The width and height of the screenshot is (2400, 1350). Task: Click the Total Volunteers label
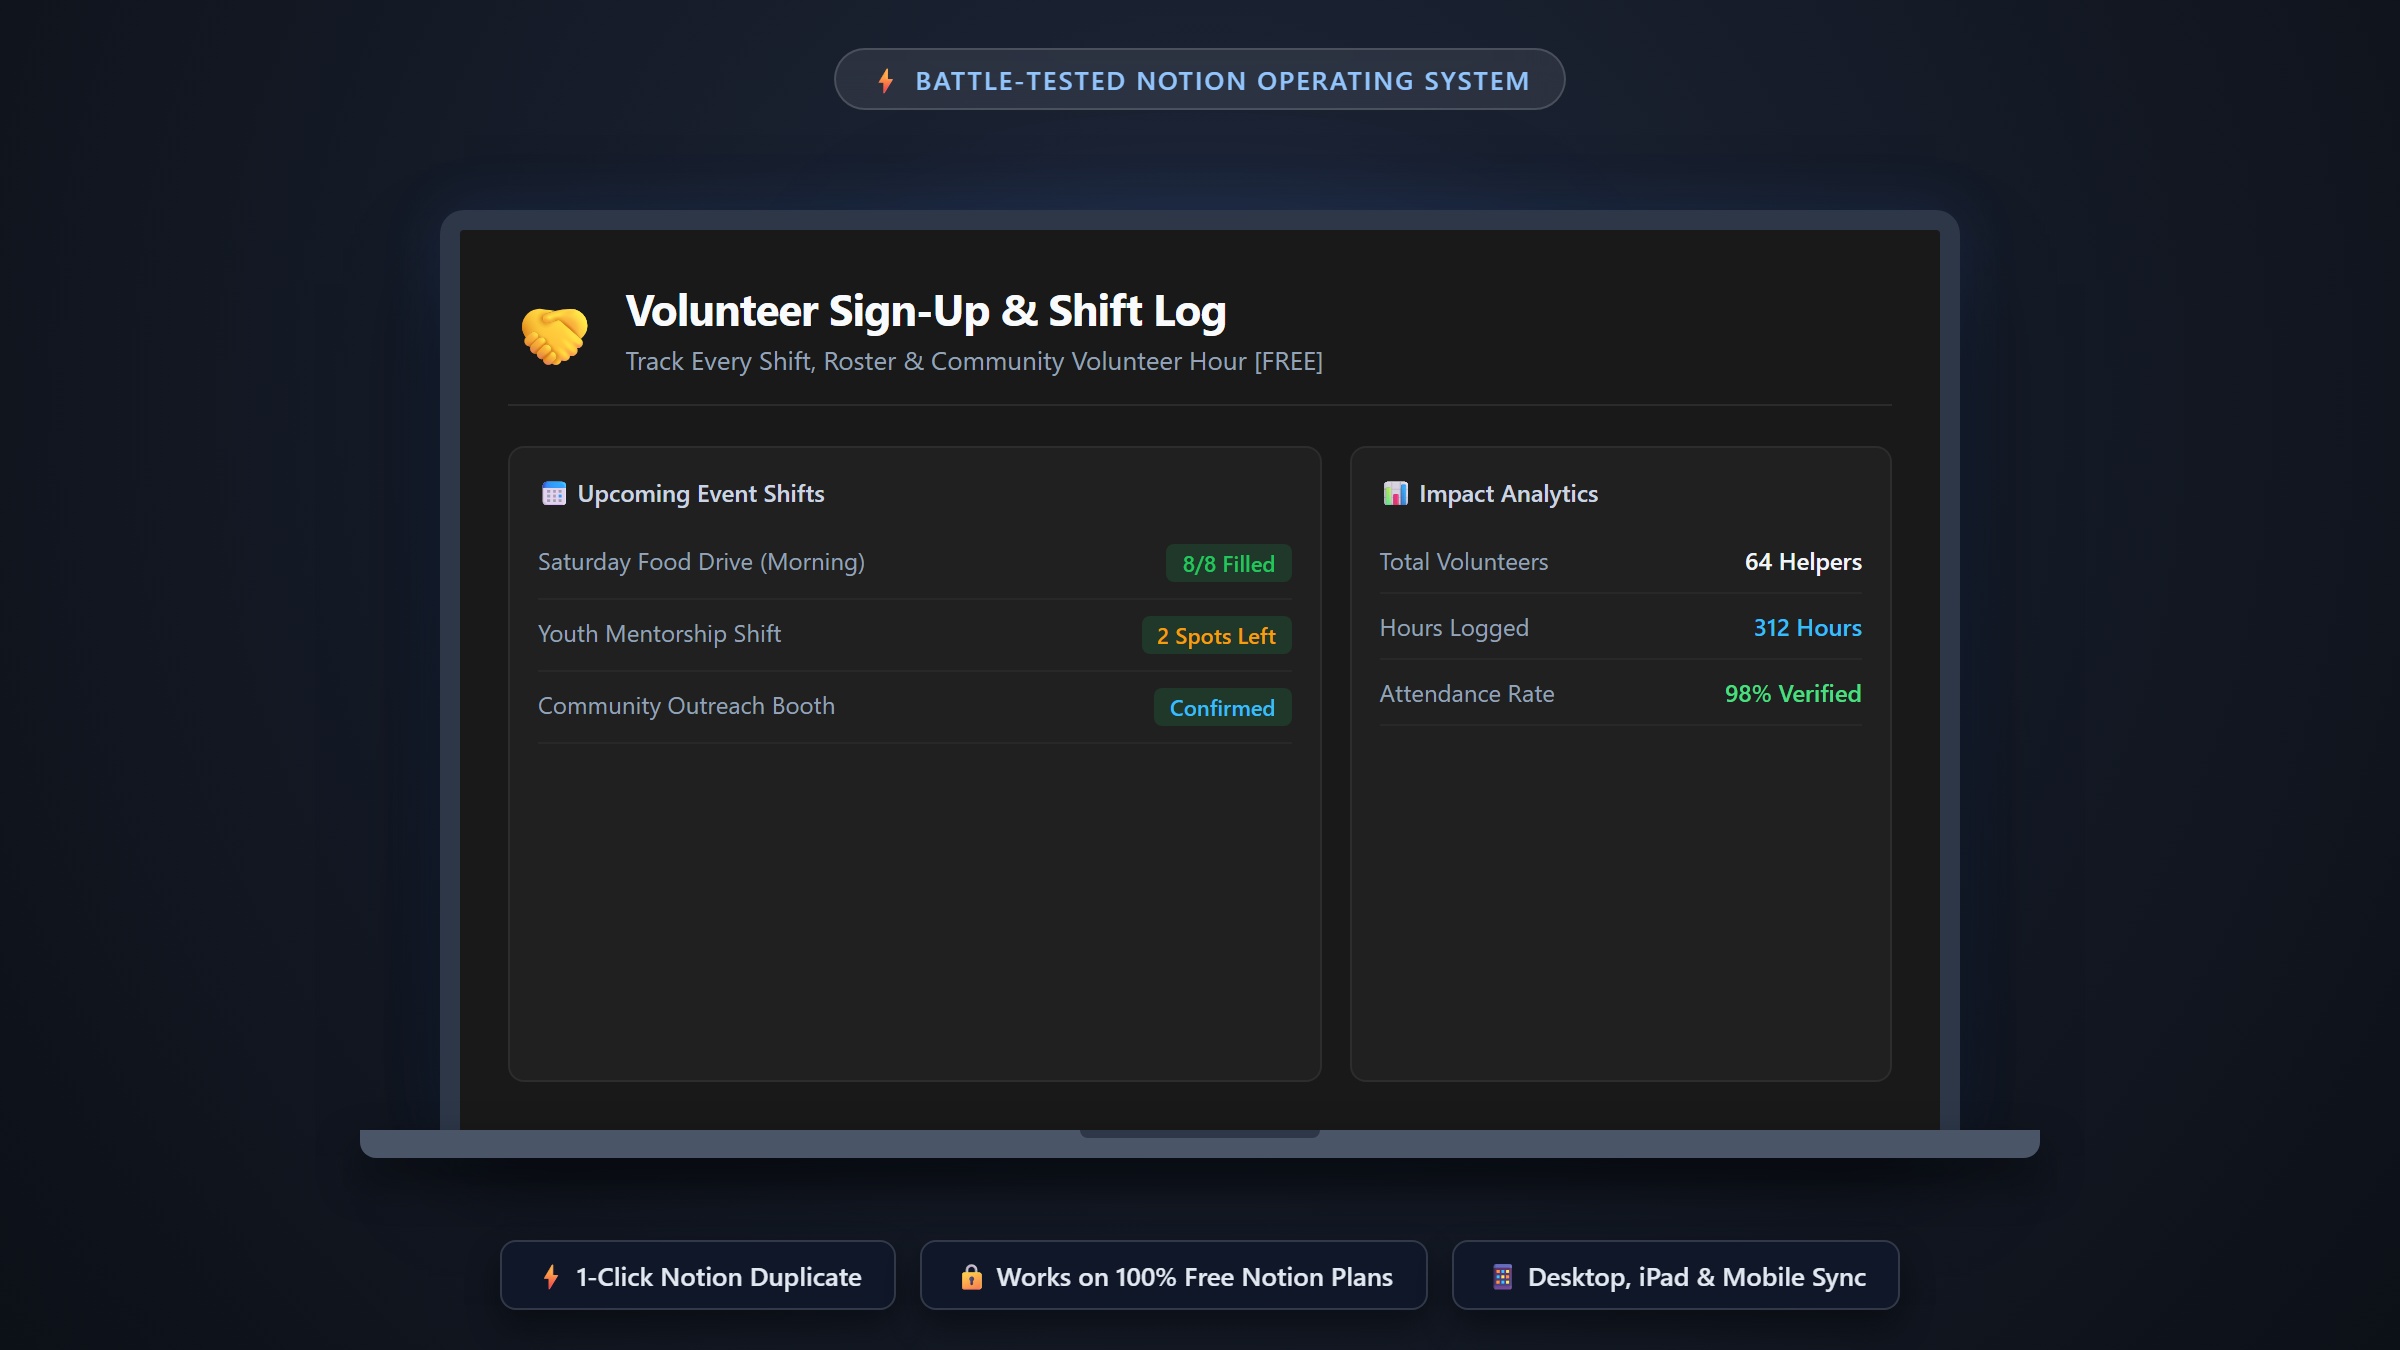(x=1463, y=561)
